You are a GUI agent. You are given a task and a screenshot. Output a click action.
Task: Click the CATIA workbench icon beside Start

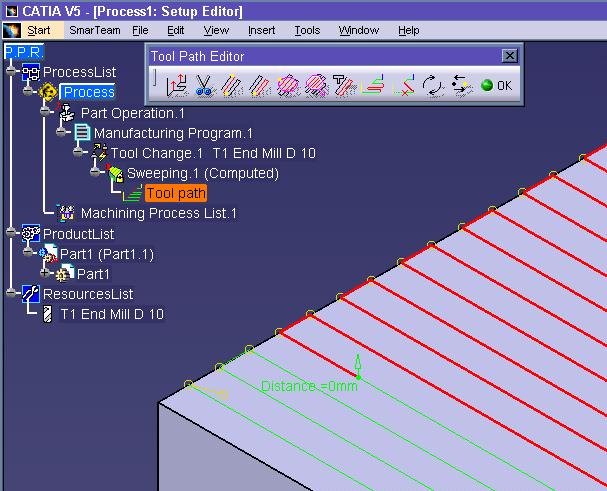[12, 30]
